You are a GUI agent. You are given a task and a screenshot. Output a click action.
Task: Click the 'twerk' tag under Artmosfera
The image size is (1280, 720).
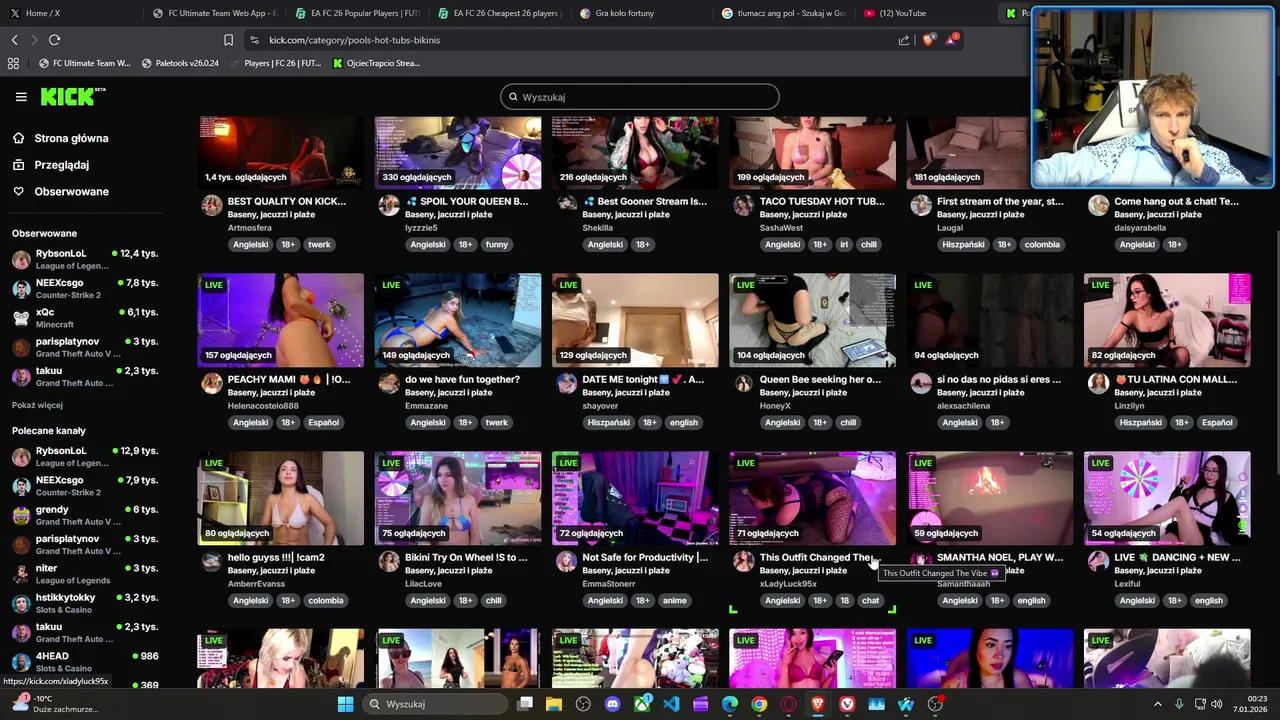(x=319, y=244)
